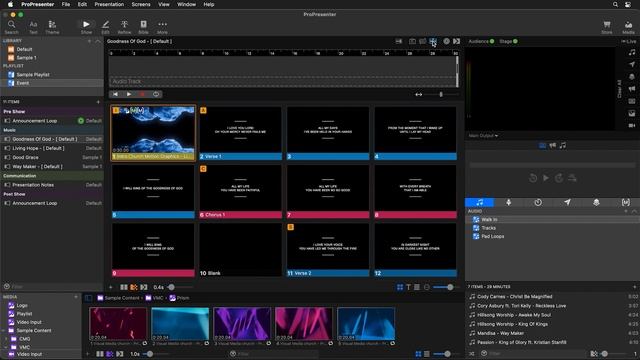Switch to the Stage microphone tab
Screen dimensions: 640x360
click(509, 202)
